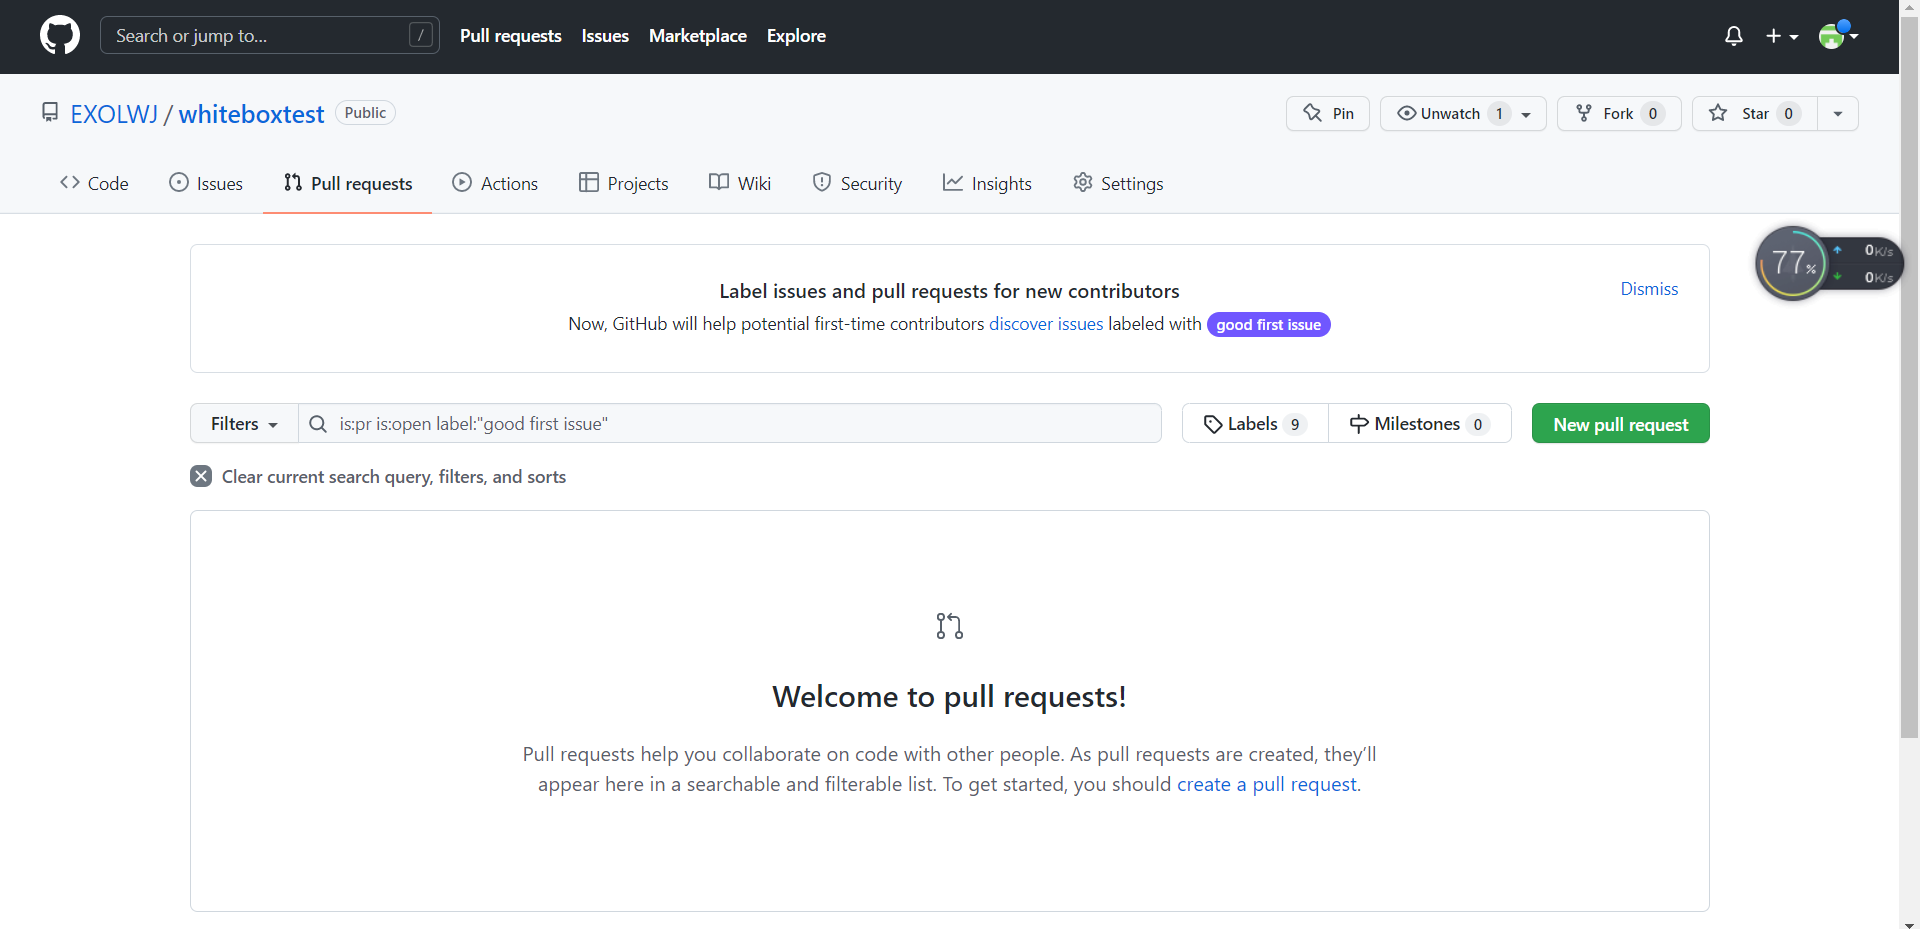Open the user avatar menu
1920x929 pixels.
click(x=1838, y=36)
